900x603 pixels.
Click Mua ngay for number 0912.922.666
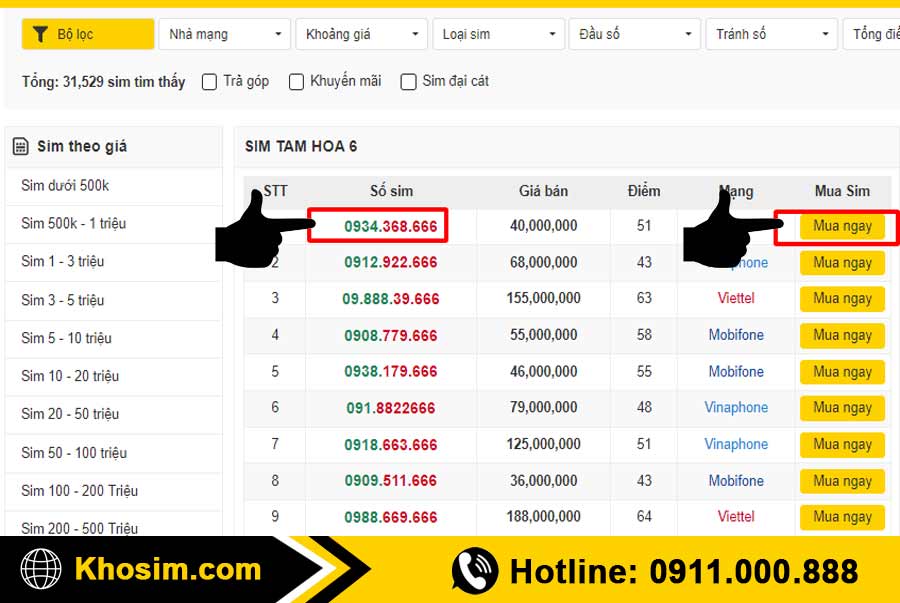(x=842, y=262)
